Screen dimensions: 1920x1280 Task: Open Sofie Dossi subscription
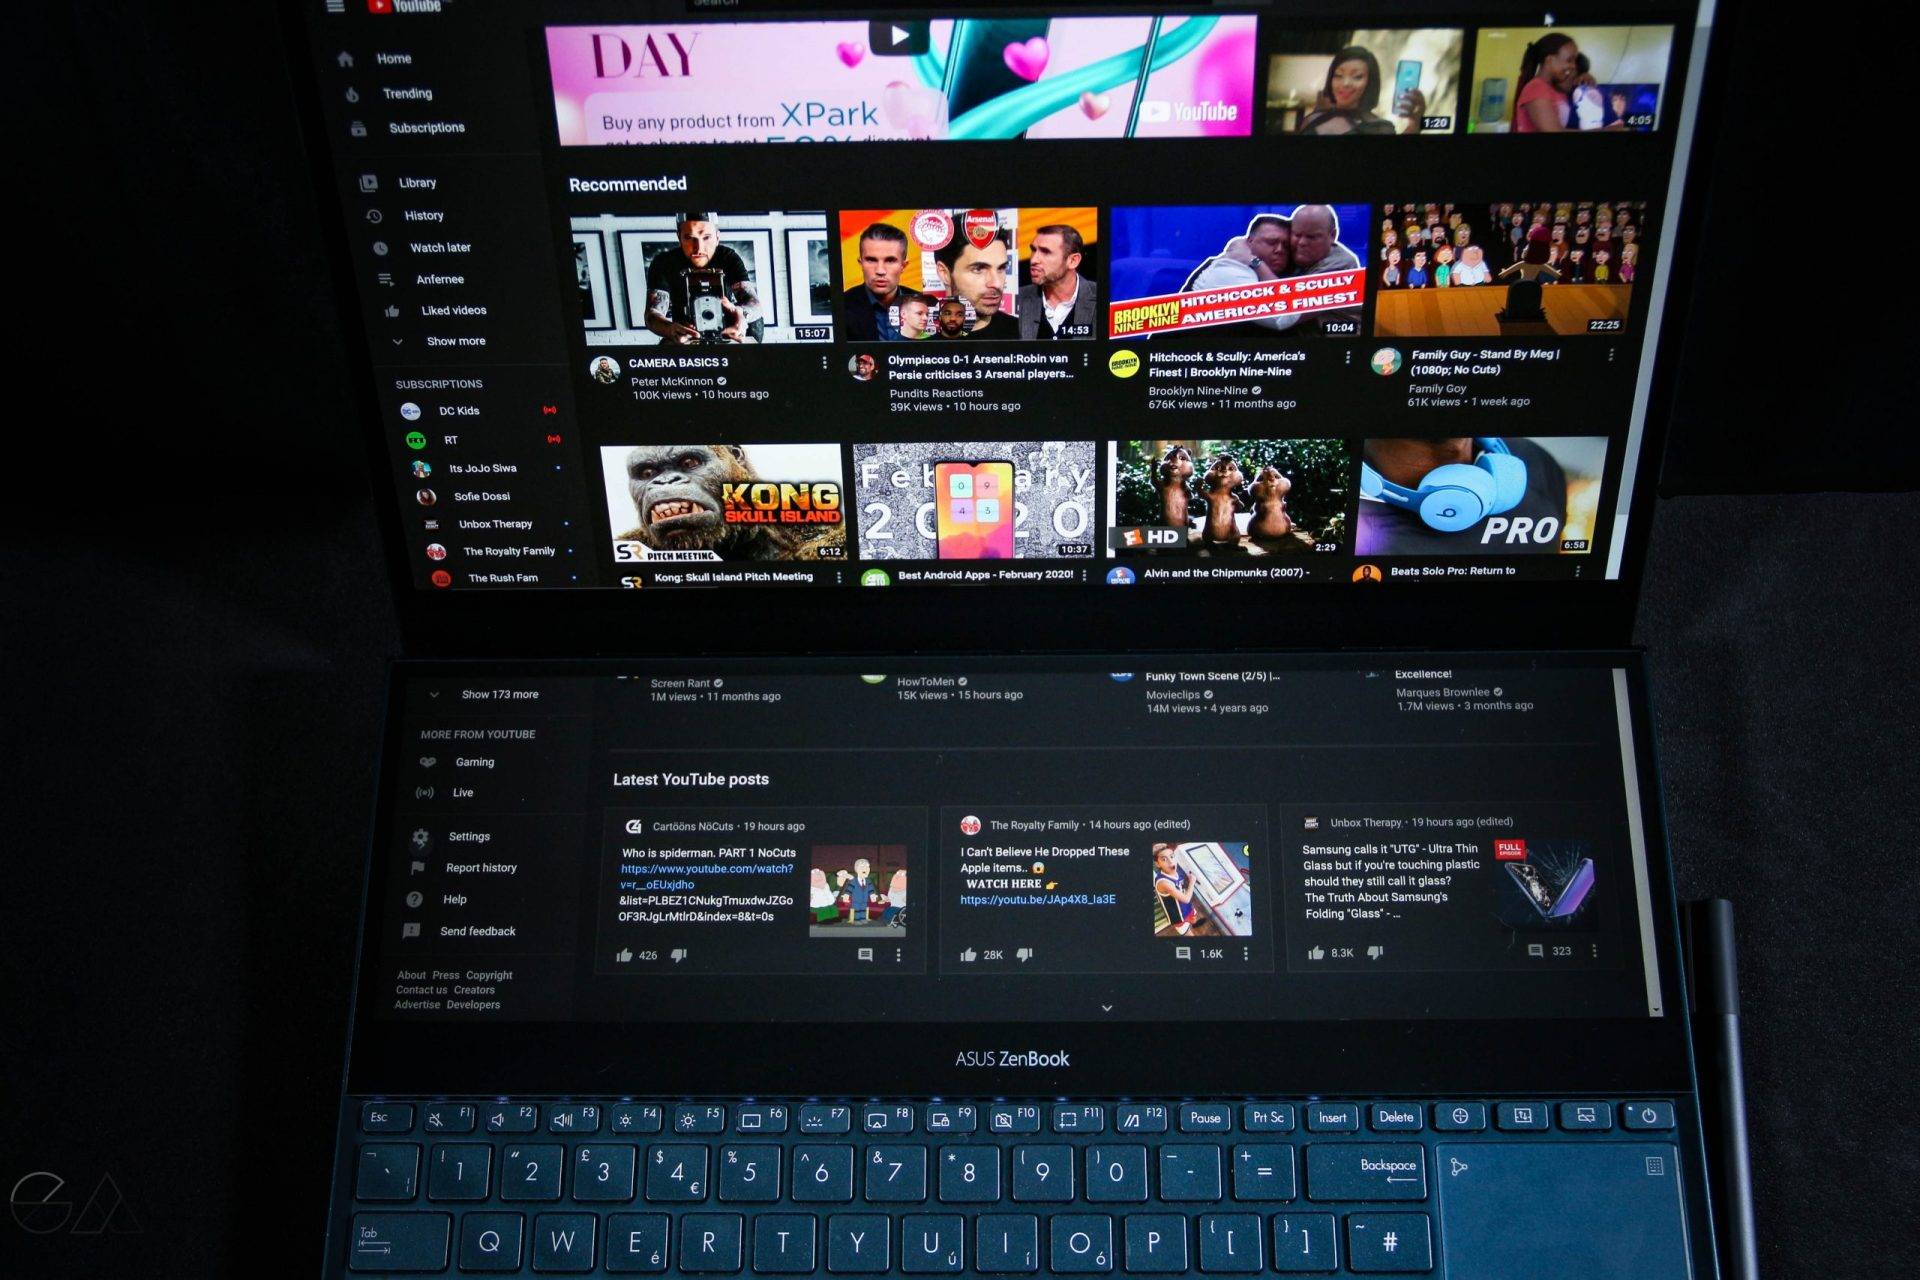pos(463,496)
